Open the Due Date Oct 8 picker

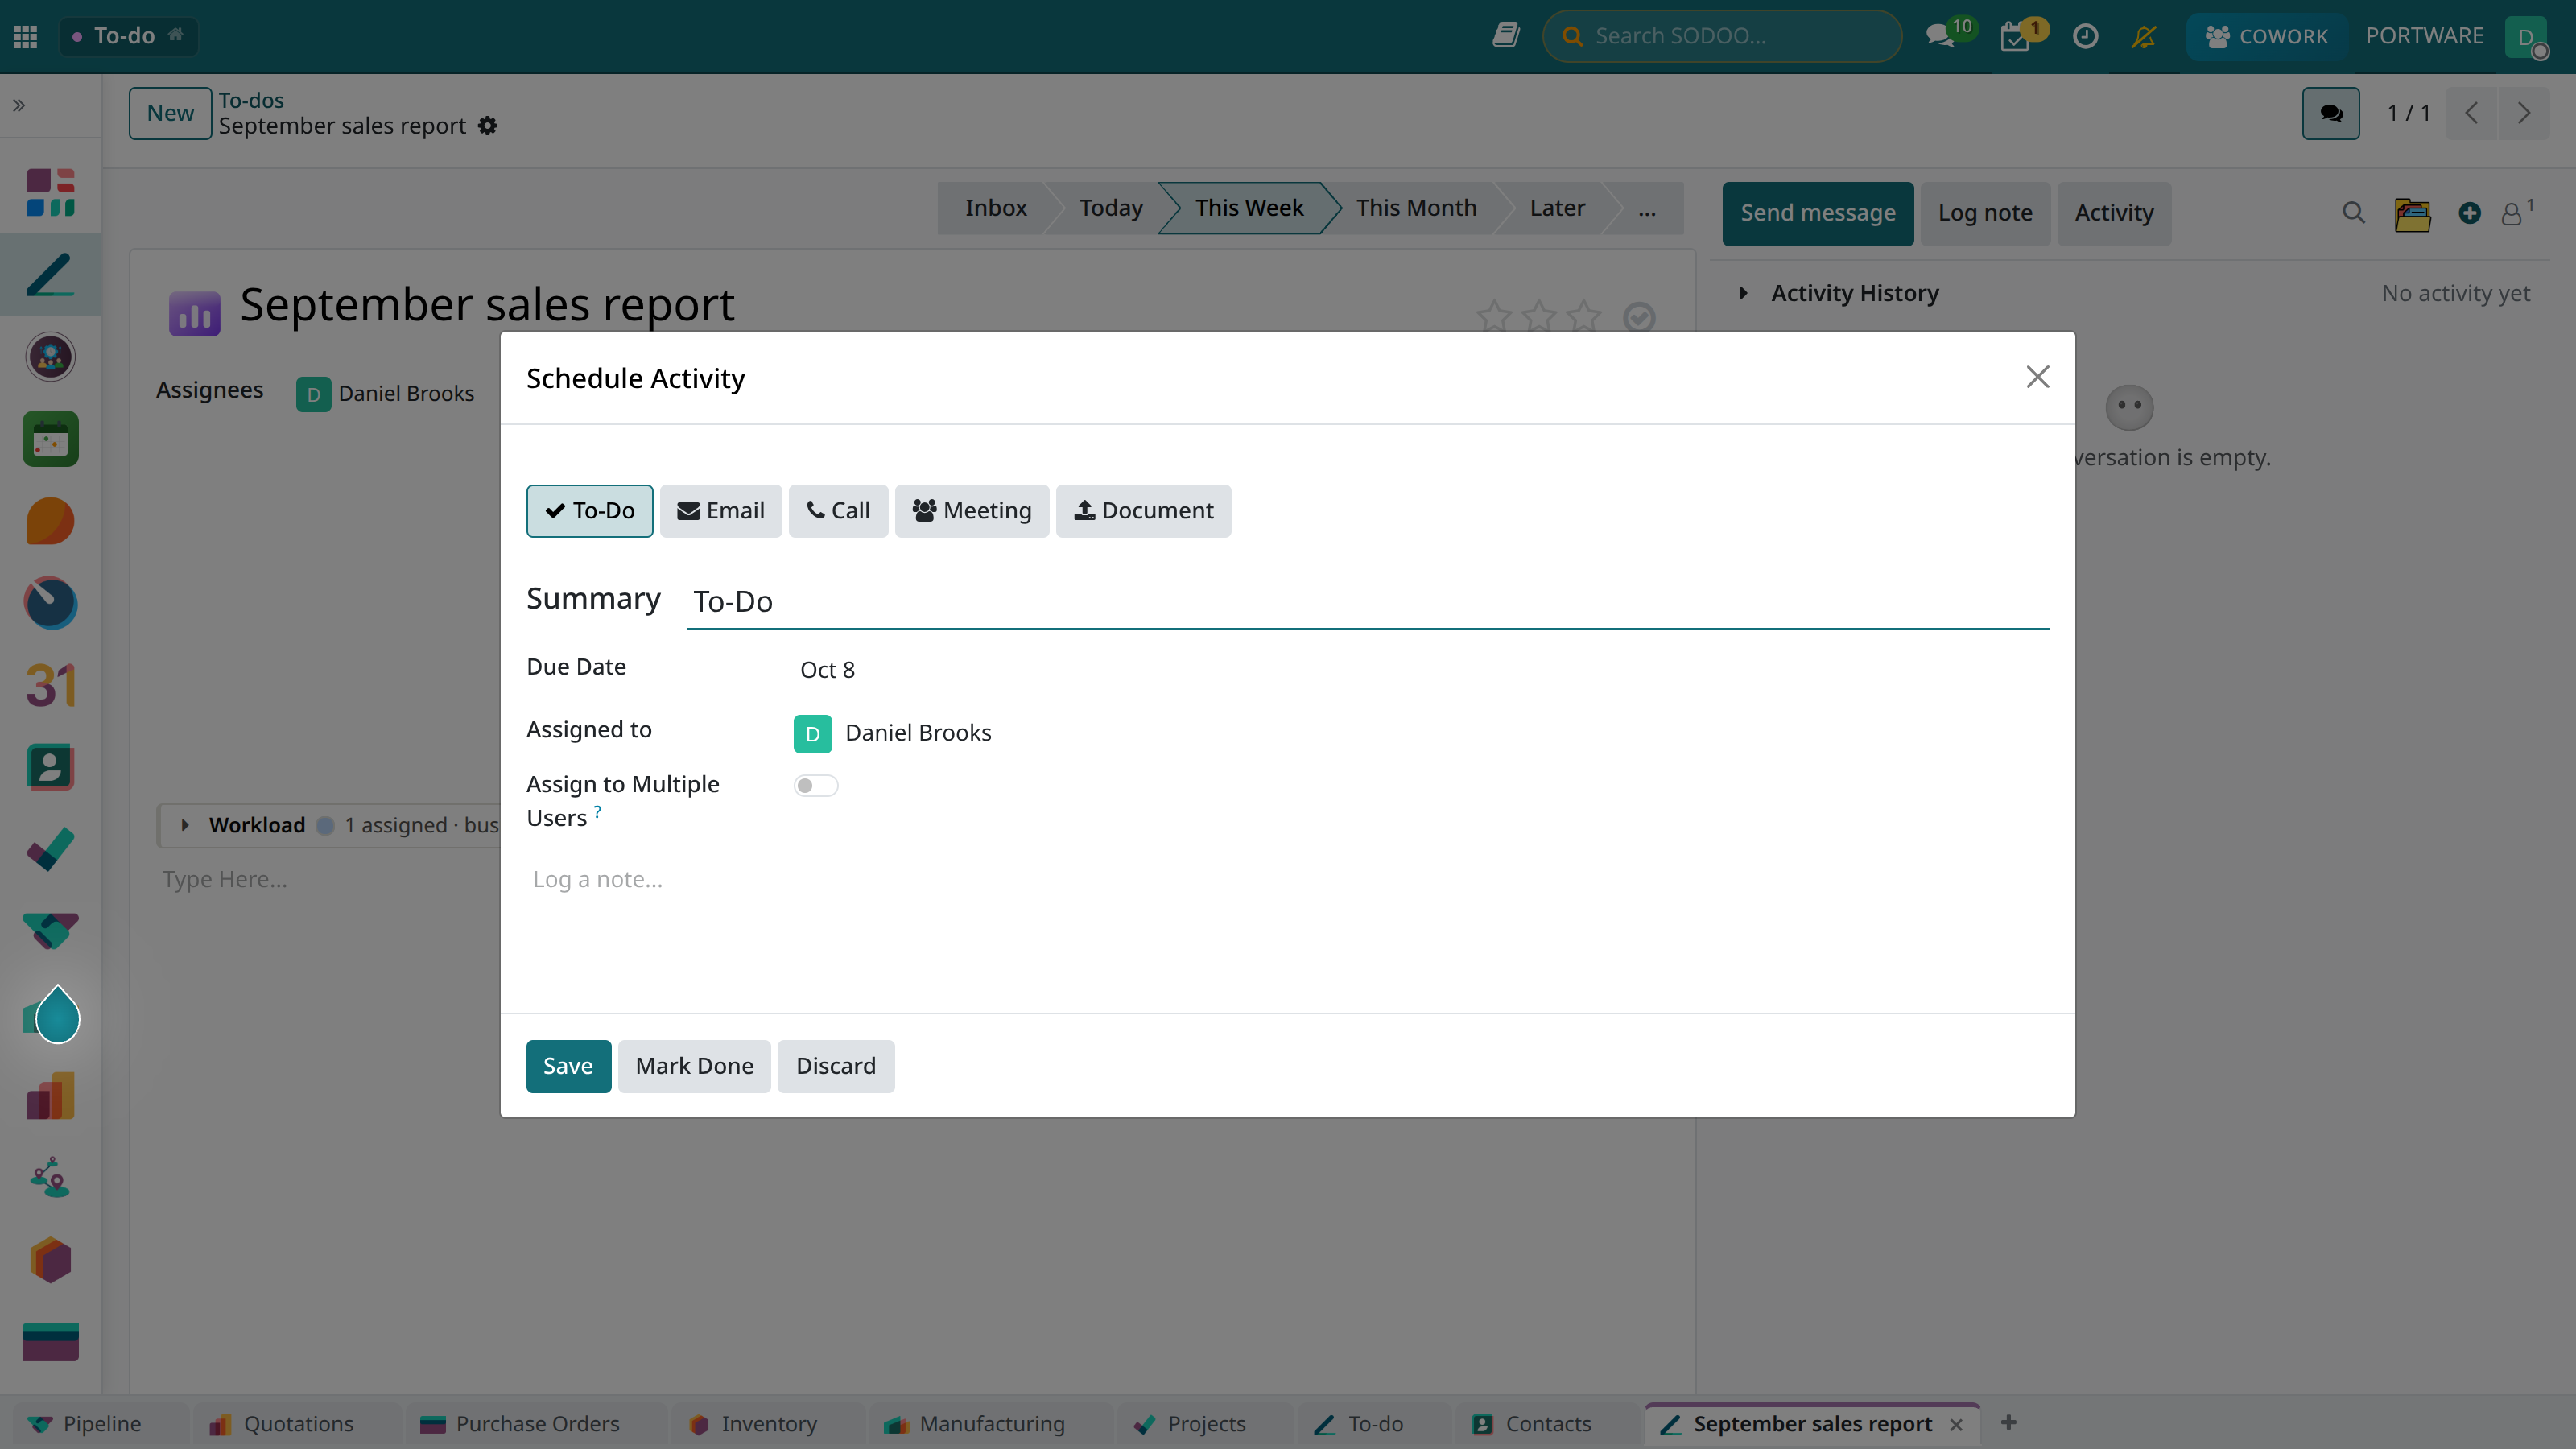tap(827, 670)
